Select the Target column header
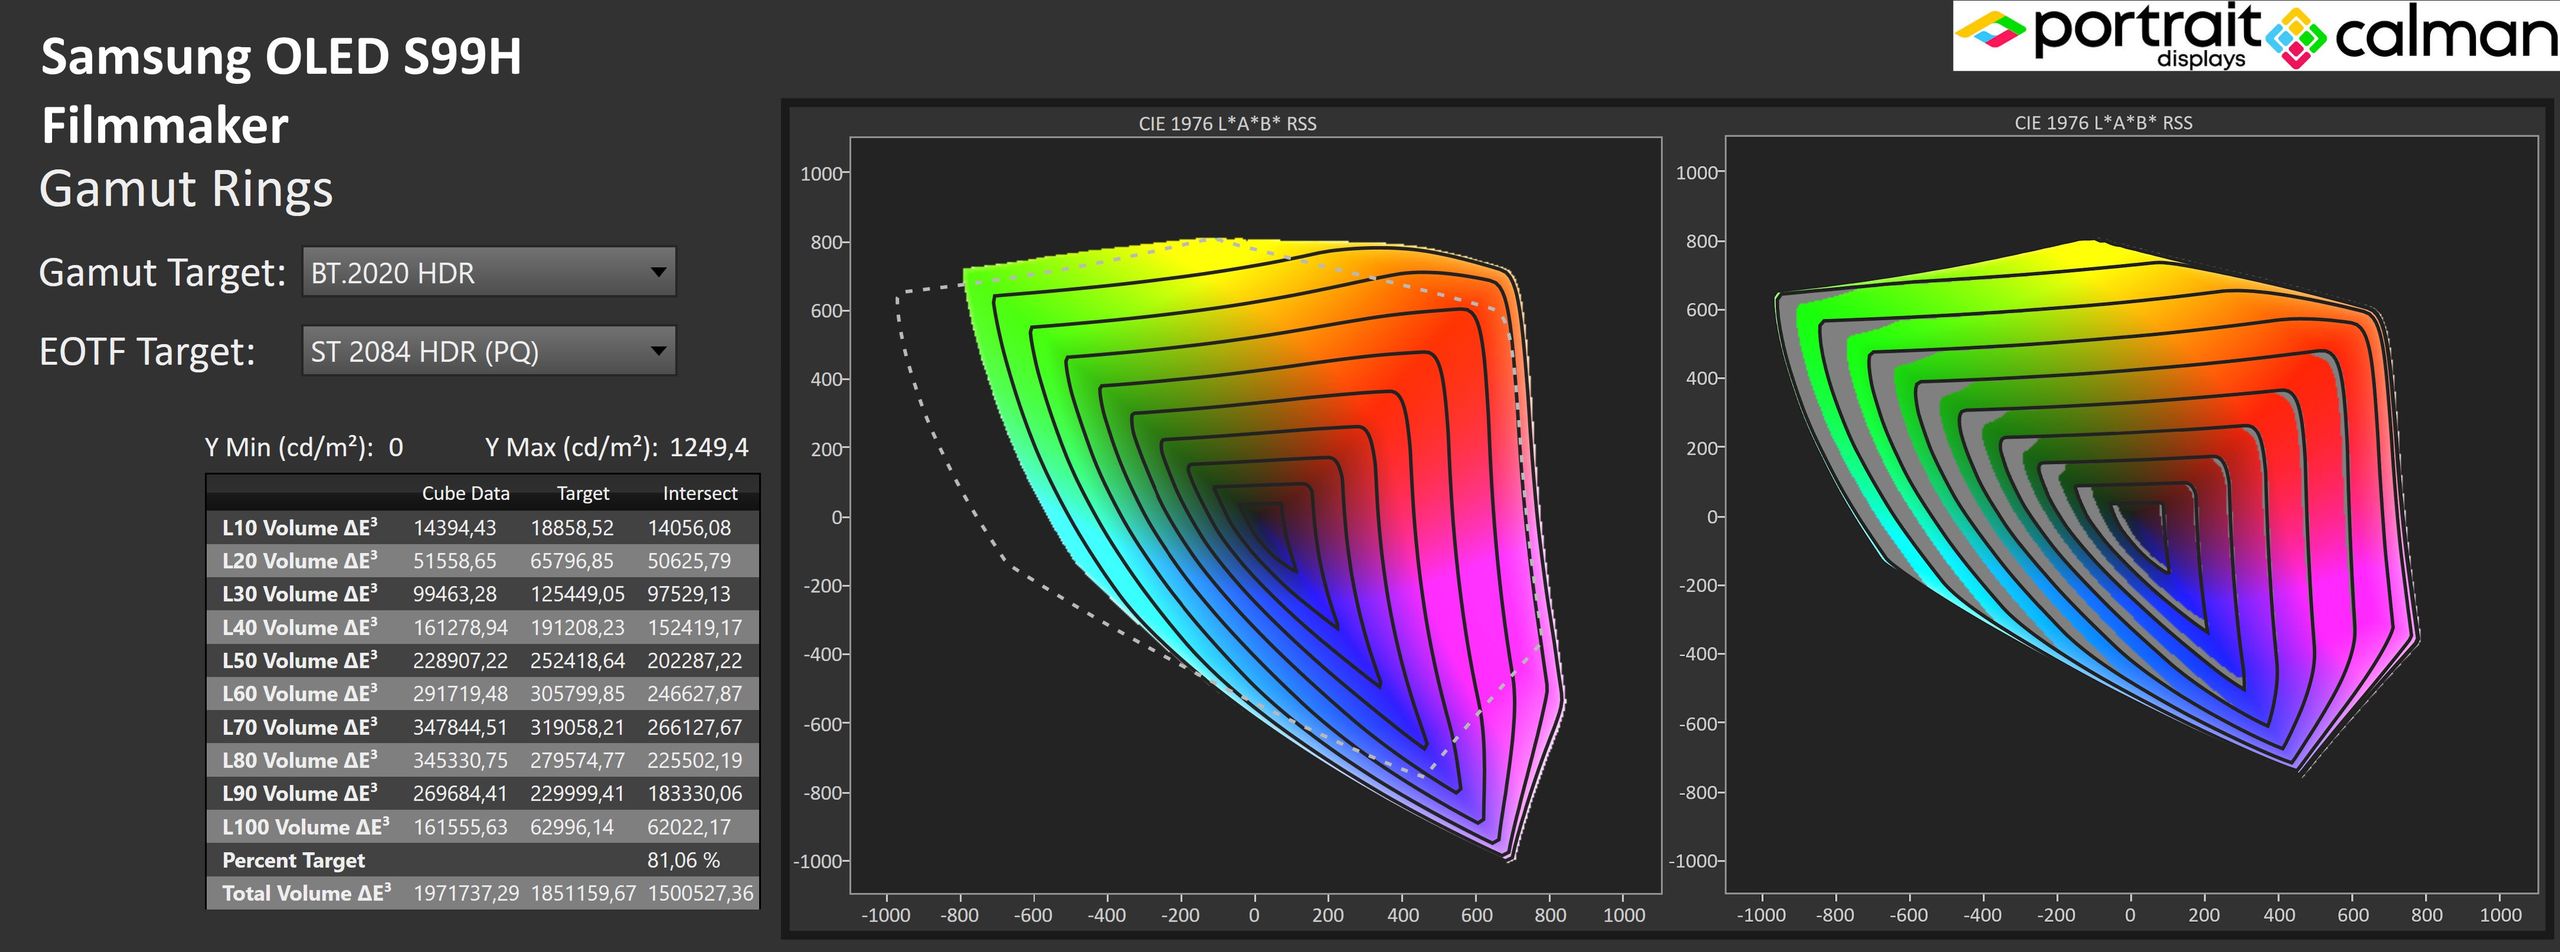 click(583, 493)
